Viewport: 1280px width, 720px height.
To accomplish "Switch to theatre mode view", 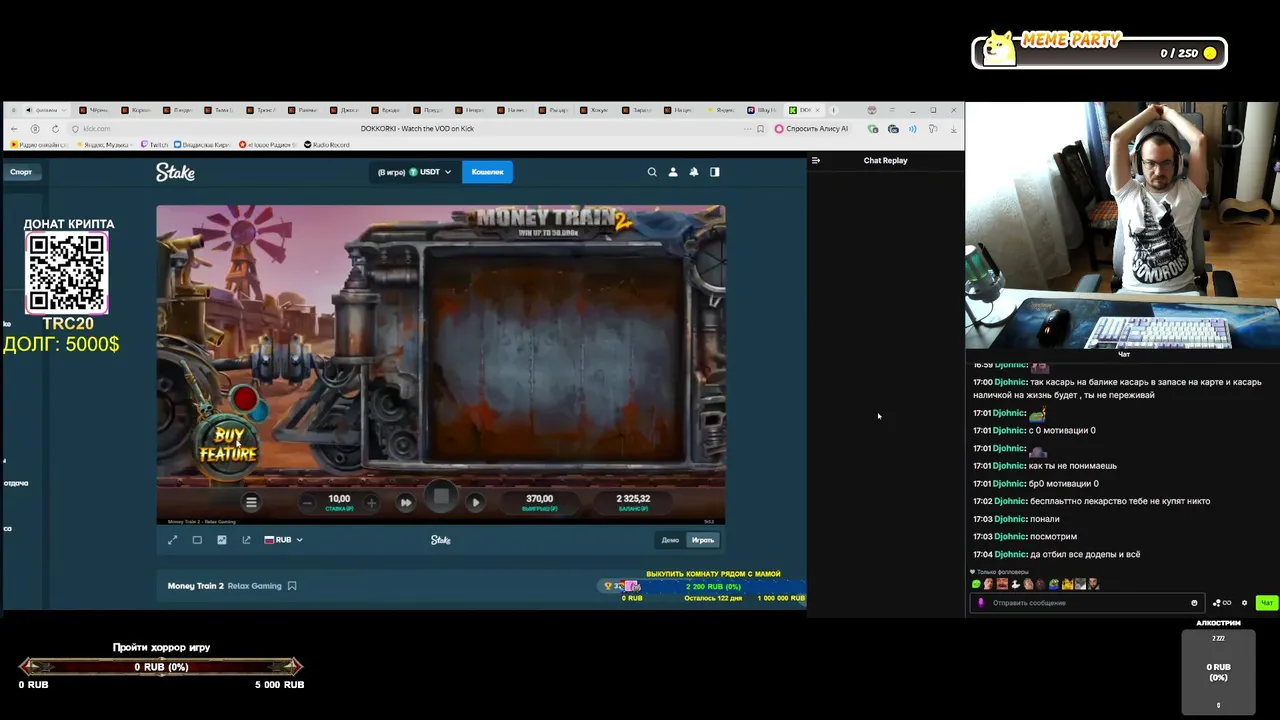I will tap(197, 540).
